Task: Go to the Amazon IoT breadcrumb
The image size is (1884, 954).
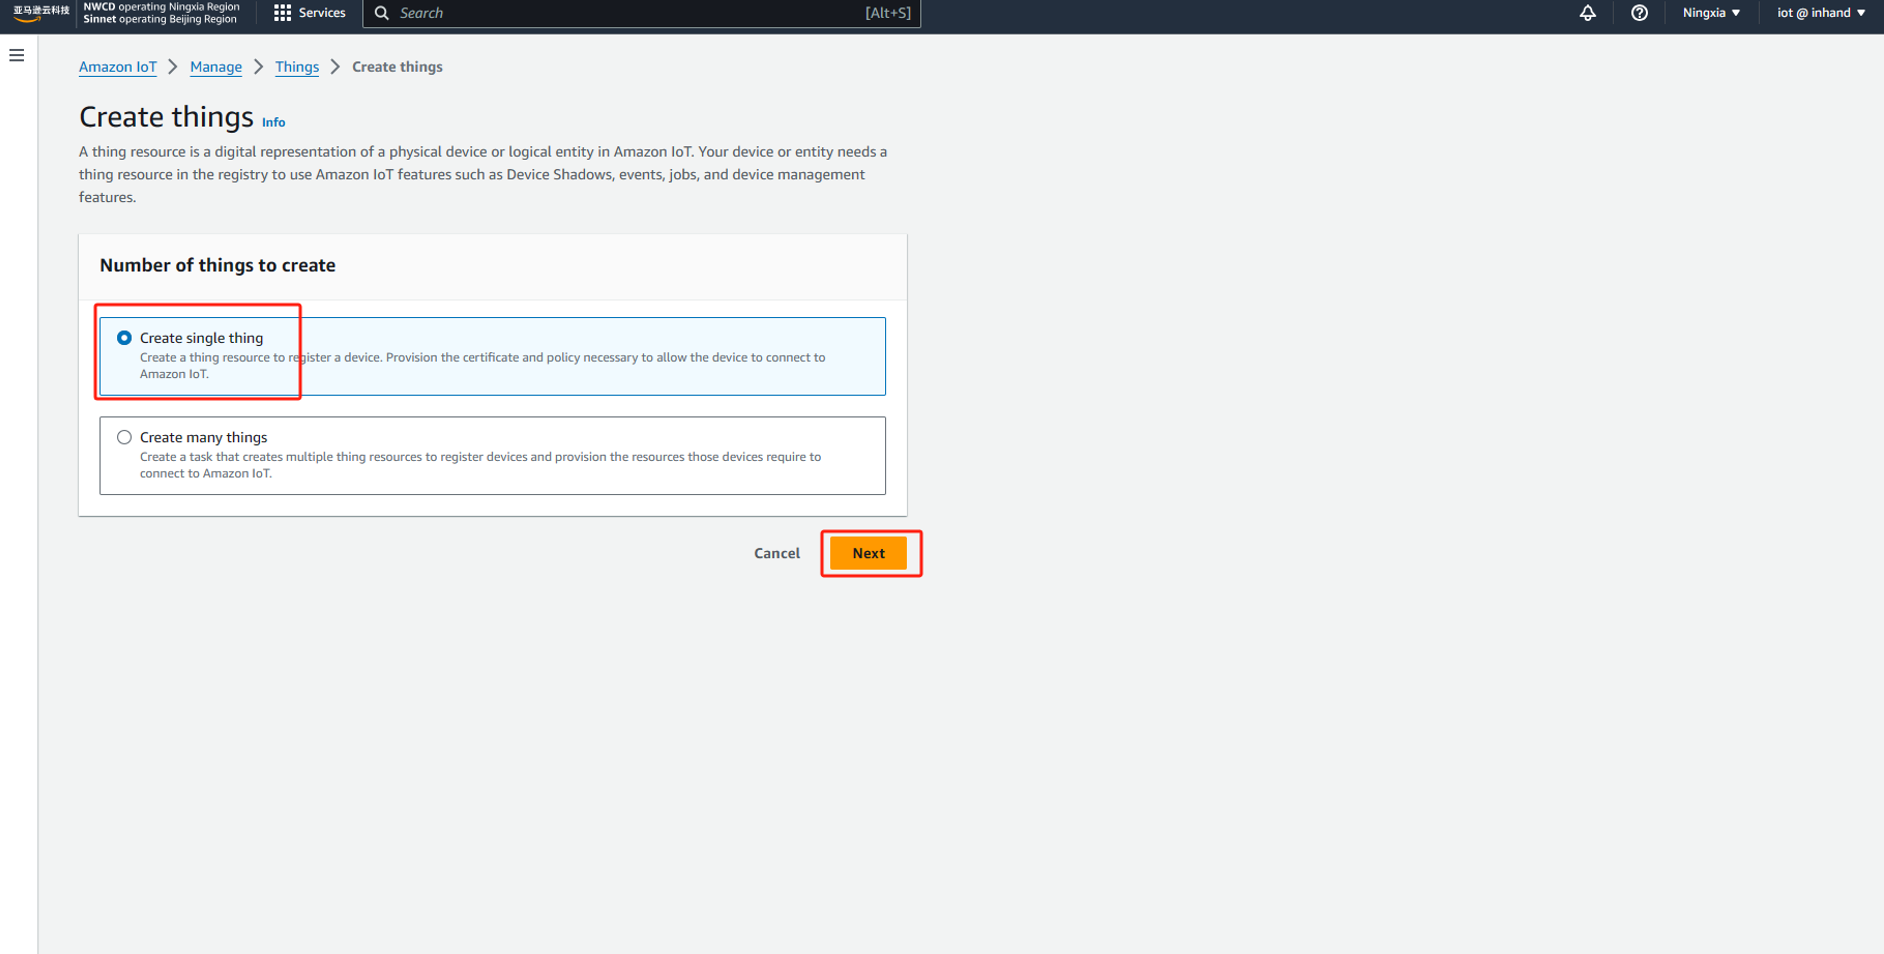Action: point(118,67)
